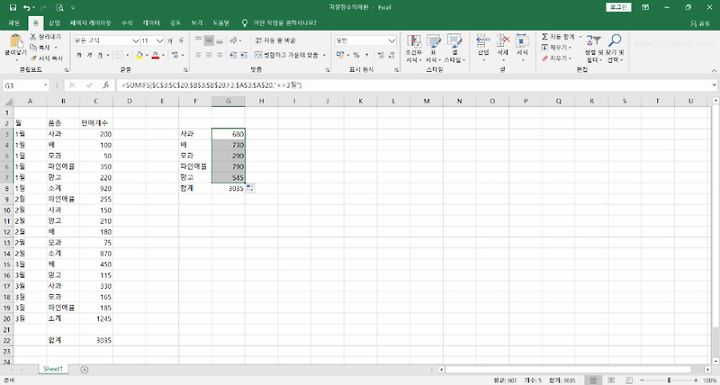Click the red font color button
The width and height of the screenshot is (720, 385).
(x=155, y=56)
